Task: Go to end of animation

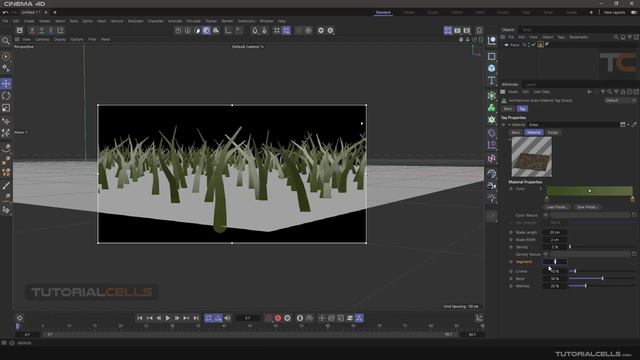Action: pos(196,318)
